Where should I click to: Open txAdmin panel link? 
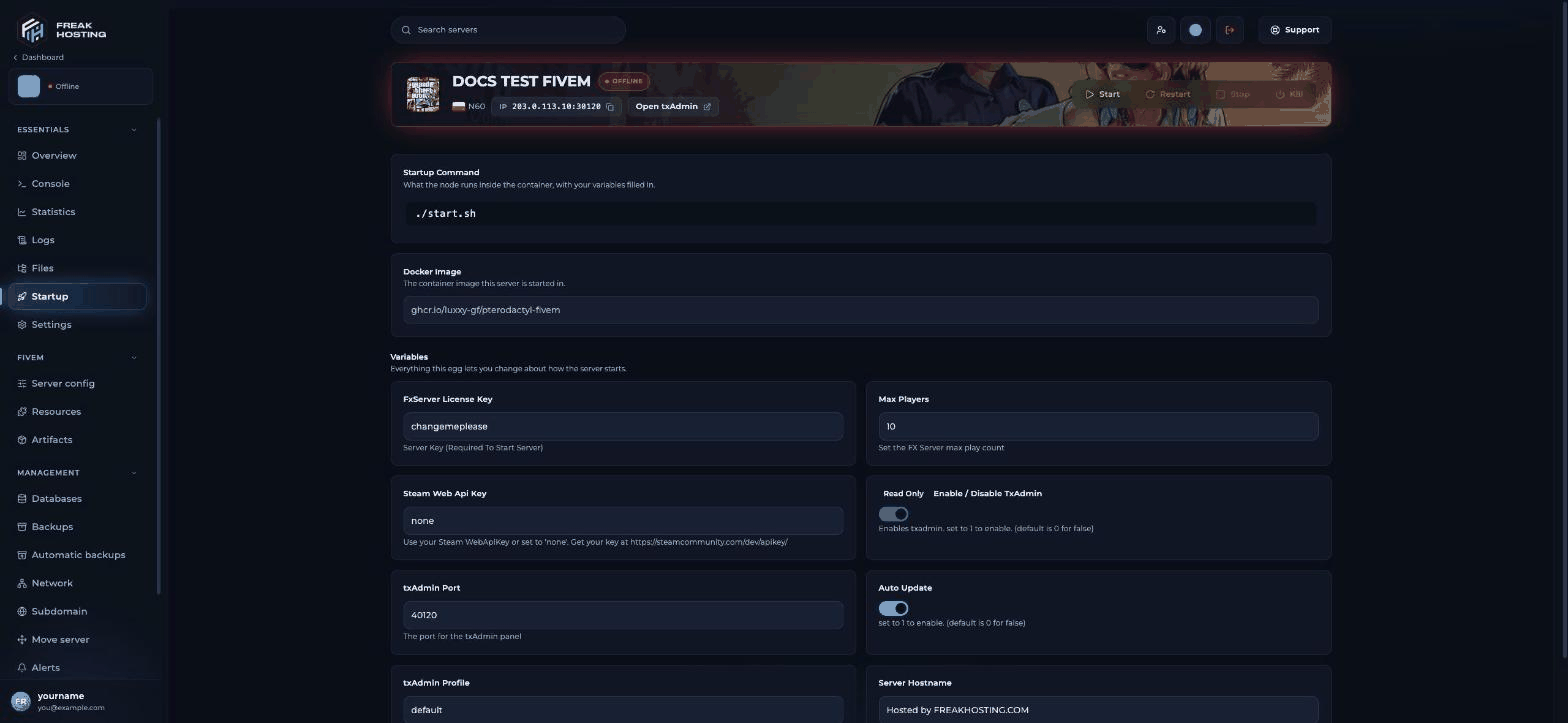(x=673, y=107)
